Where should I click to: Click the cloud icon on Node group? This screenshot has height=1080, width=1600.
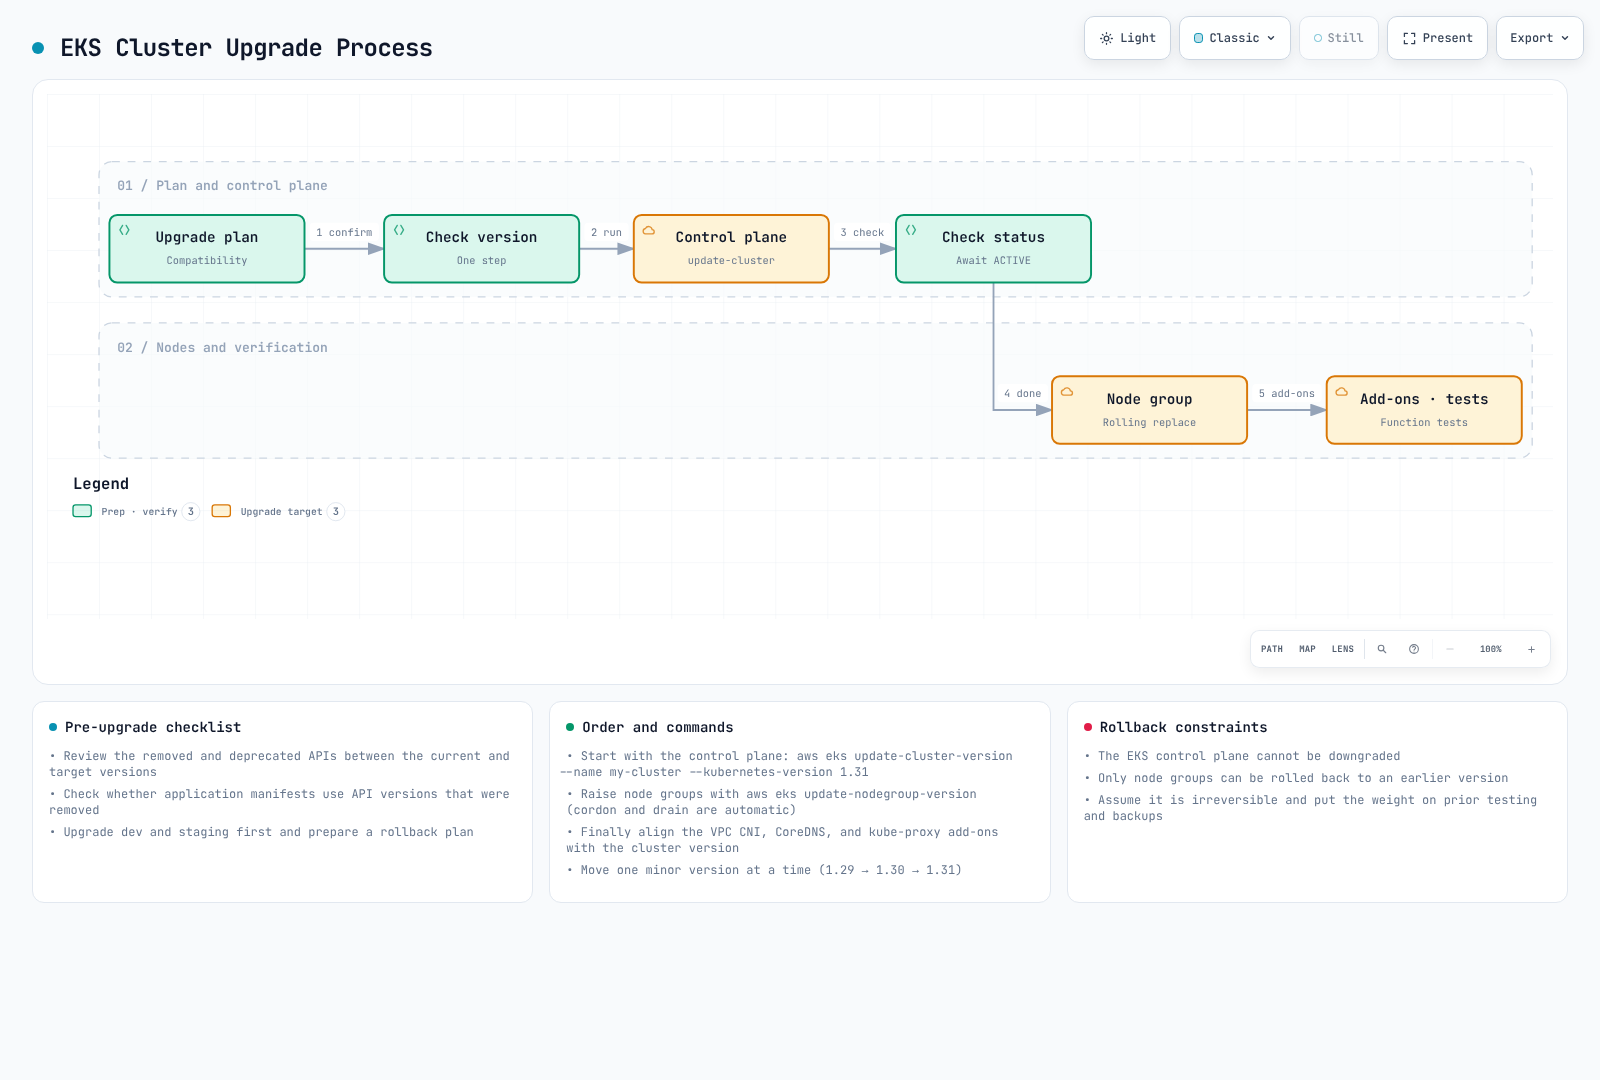pyautogui.click(x=1067, y=392)
